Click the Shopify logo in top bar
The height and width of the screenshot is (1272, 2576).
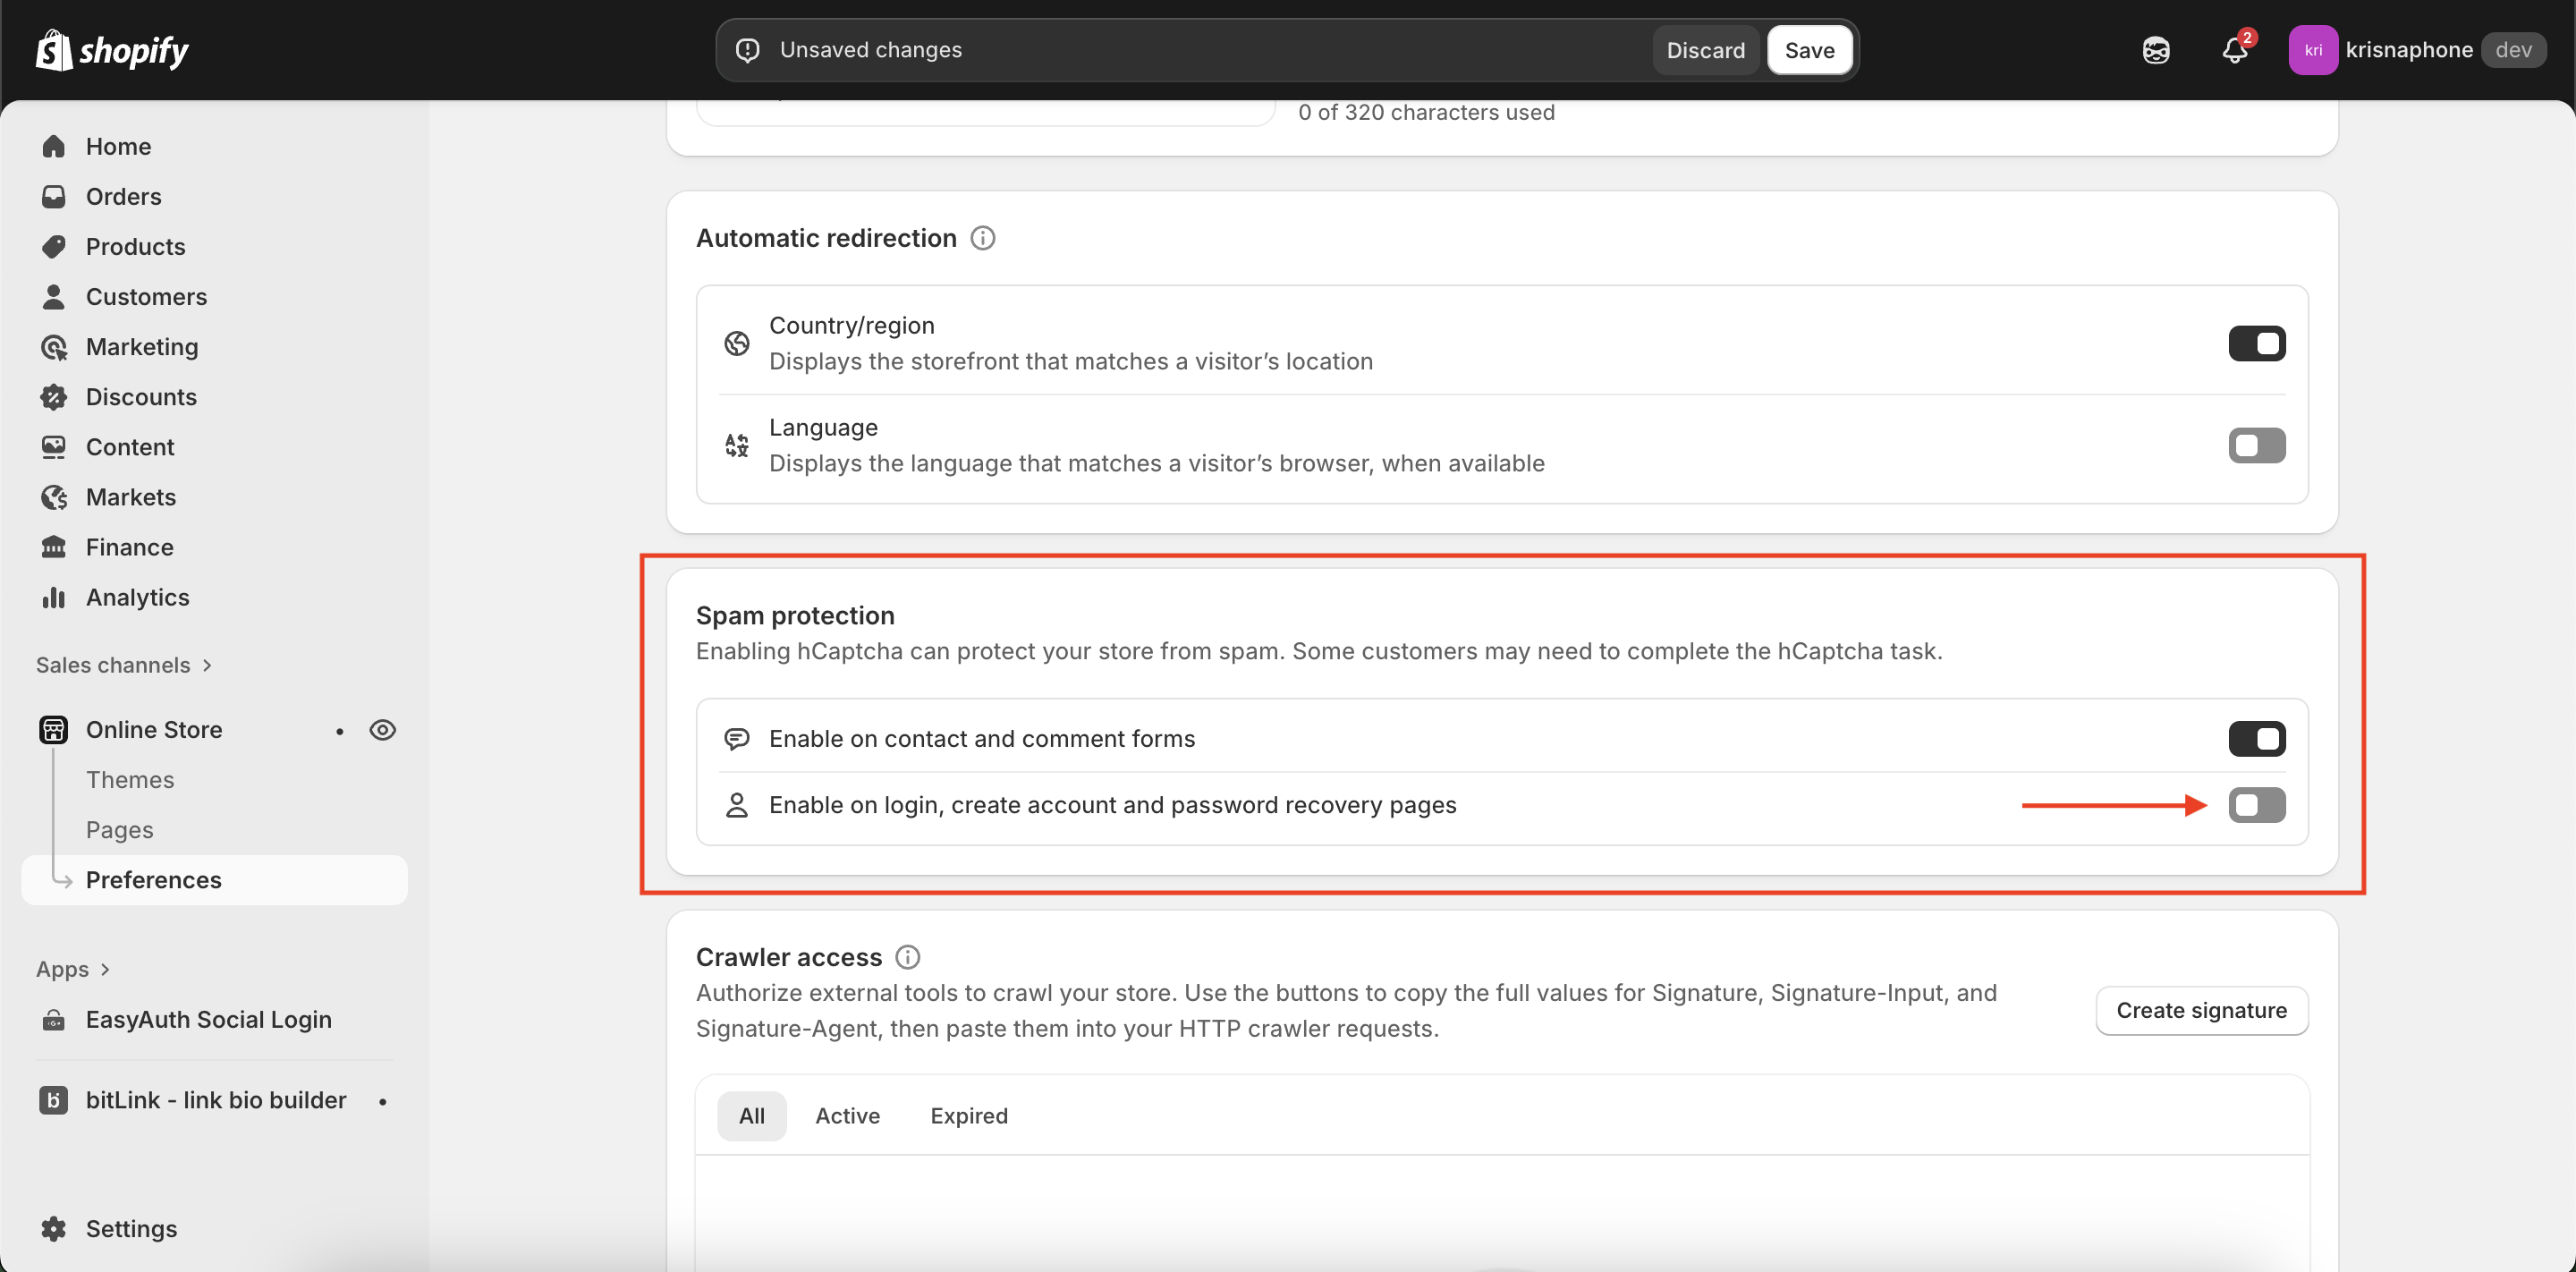112,50
